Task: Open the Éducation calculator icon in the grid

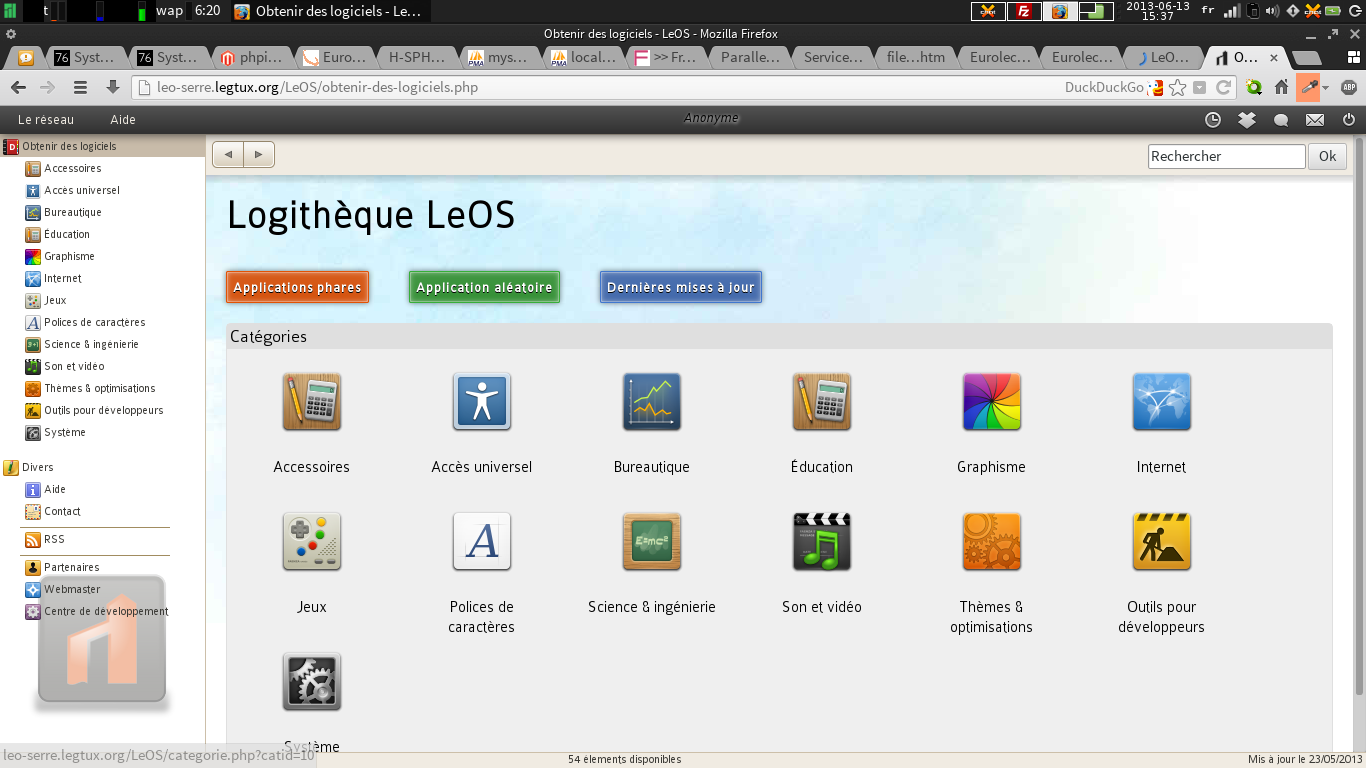Action: (x=822, y=402)
